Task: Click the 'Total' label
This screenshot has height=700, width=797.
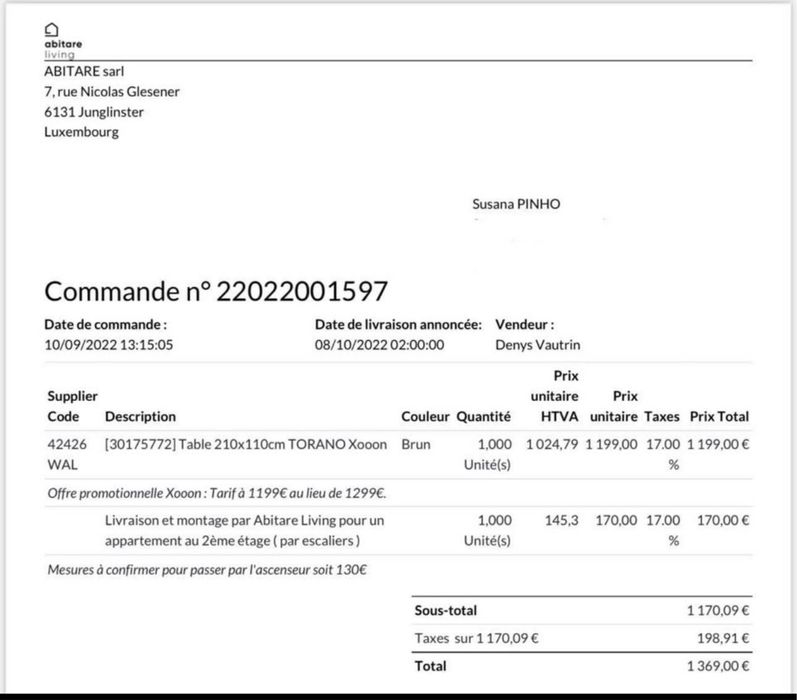Action: click(x=430, y=666)
